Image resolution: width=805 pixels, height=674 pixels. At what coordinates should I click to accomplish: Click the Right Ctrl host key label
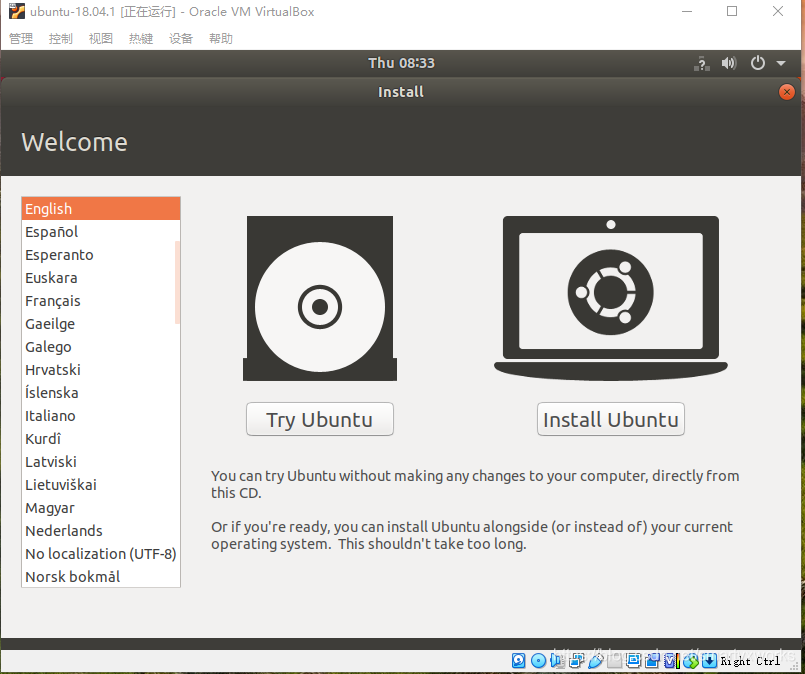click(x=750, y=661)
